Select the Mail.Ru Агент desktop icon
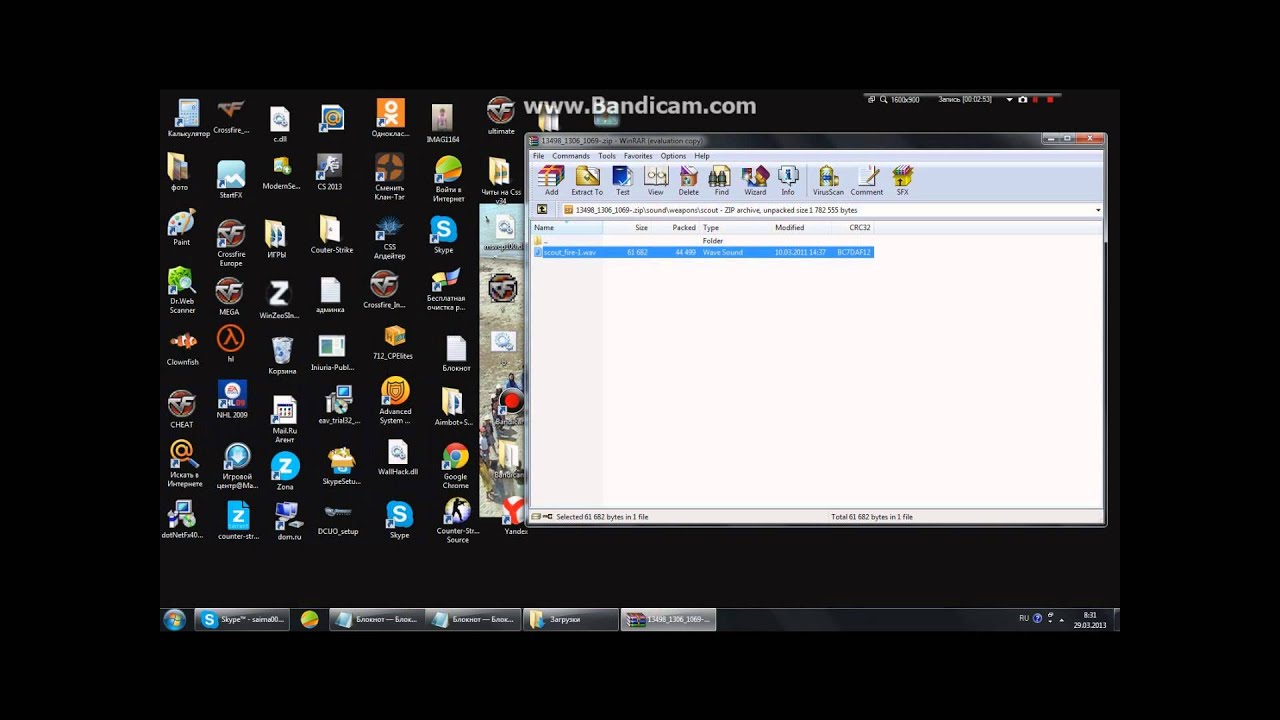1280x720 pixels. [x=284, y=419]
